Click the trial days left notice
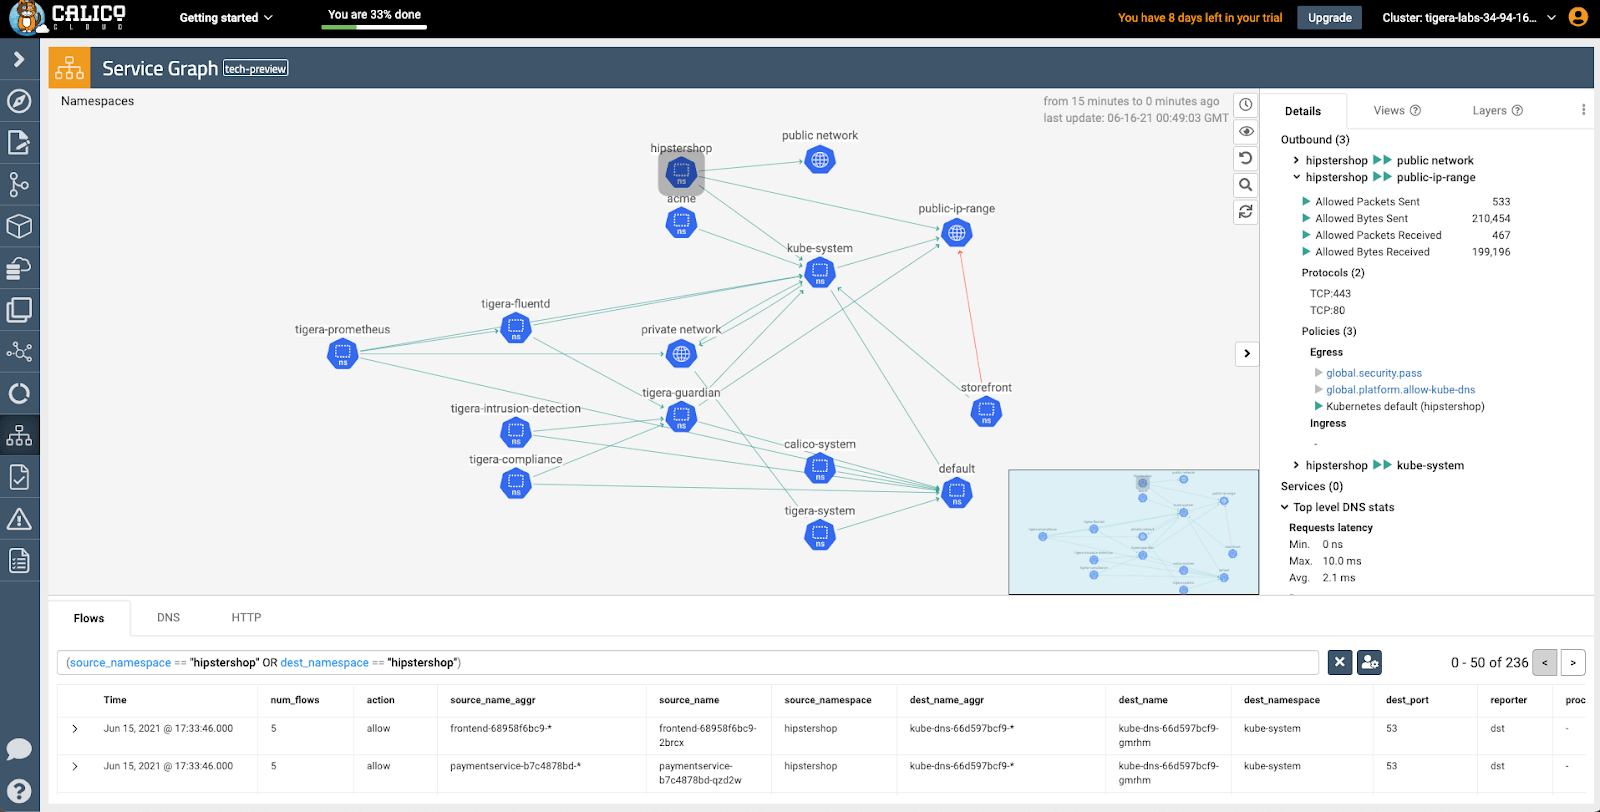The width and height of the screenshot is (1600, 812). 1200,18
